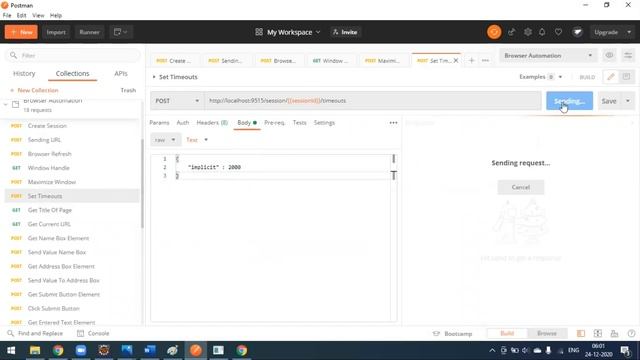Open the Trash link
This screenshot has height=360, width=640.
click(128, 90)
